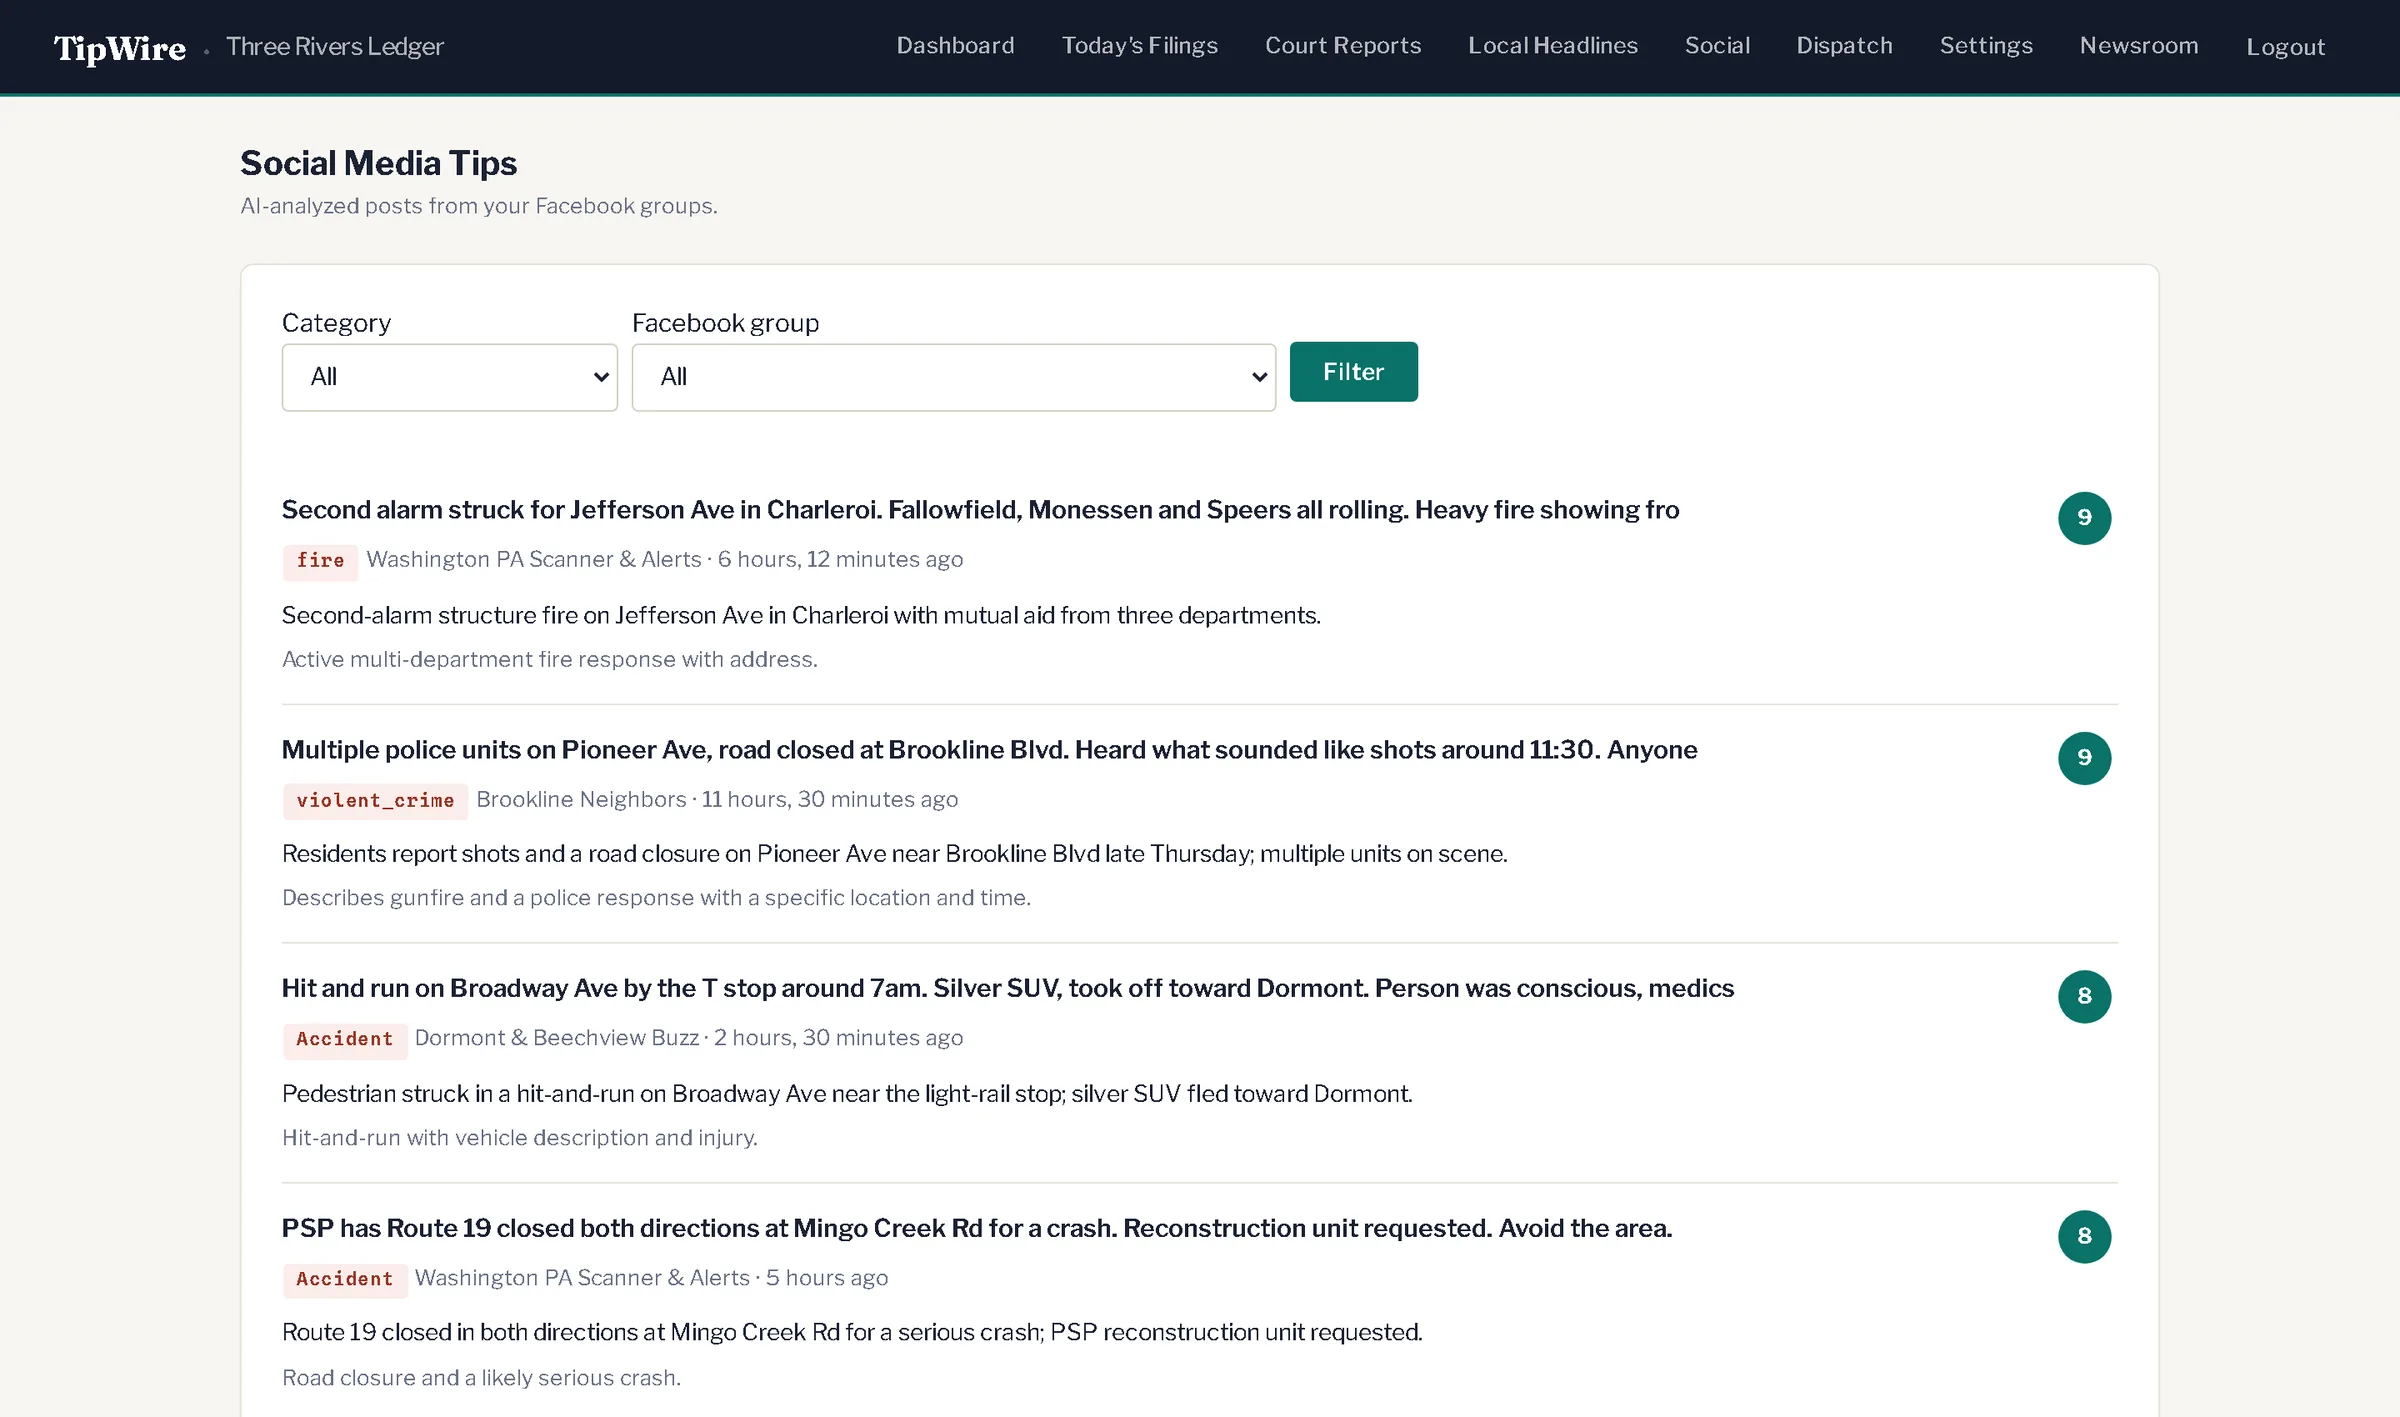Click score badge 9 on the Jefferson Ave tip
This screenshot has width=2400, height=1417.
[x=2084, y=518]
